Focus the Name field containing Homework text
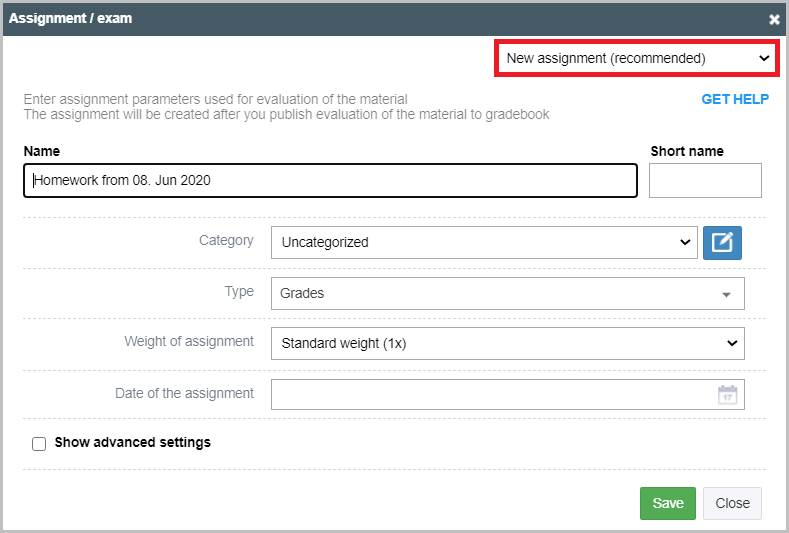Image resolution: width=789 pixels, height=533 pixels. point(331,180)
